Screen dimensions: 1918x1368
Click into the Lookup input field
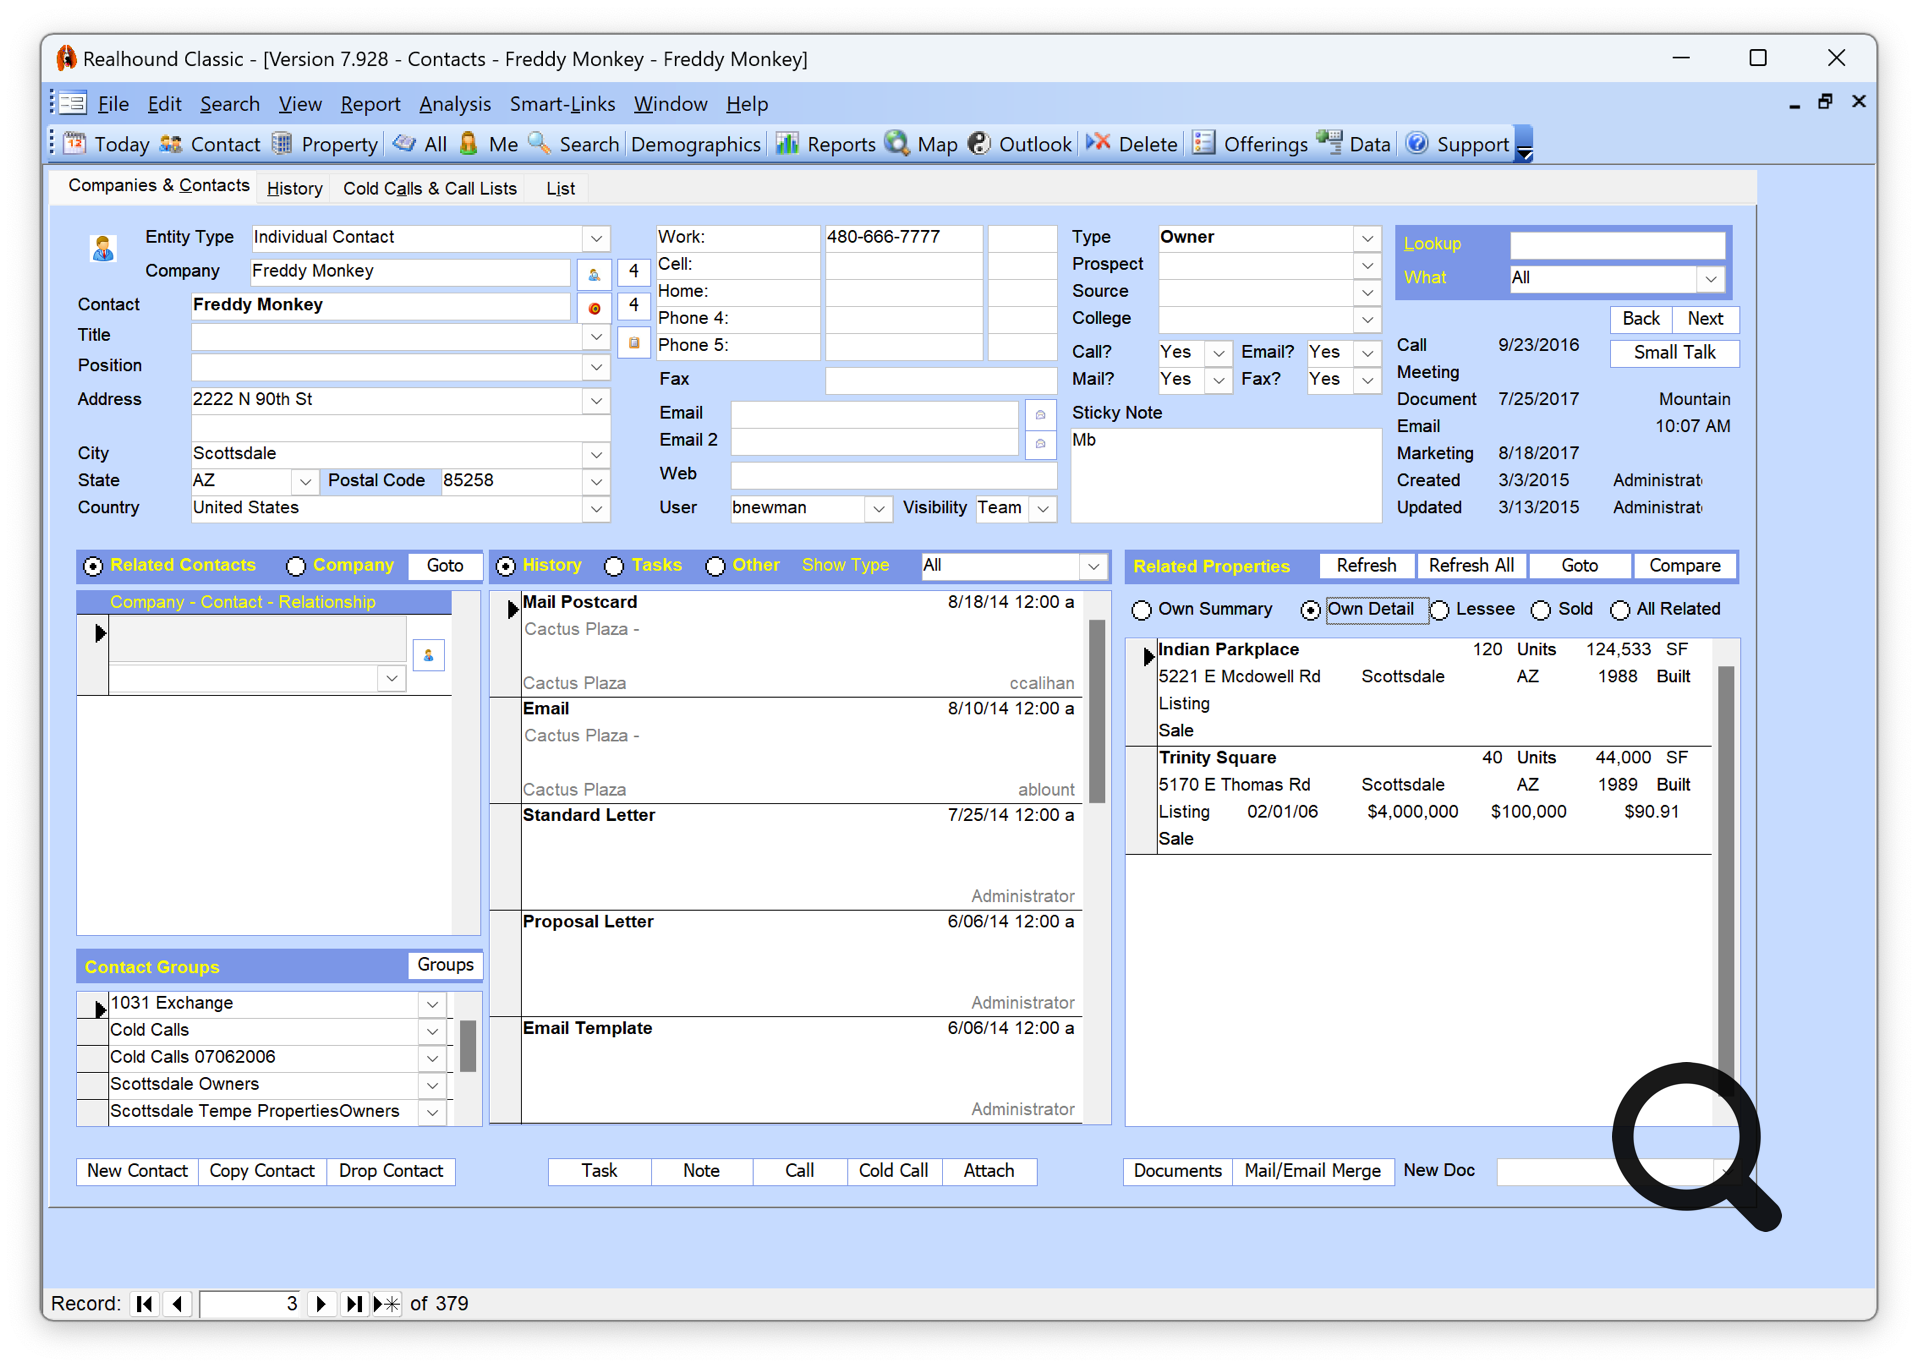1617,244
